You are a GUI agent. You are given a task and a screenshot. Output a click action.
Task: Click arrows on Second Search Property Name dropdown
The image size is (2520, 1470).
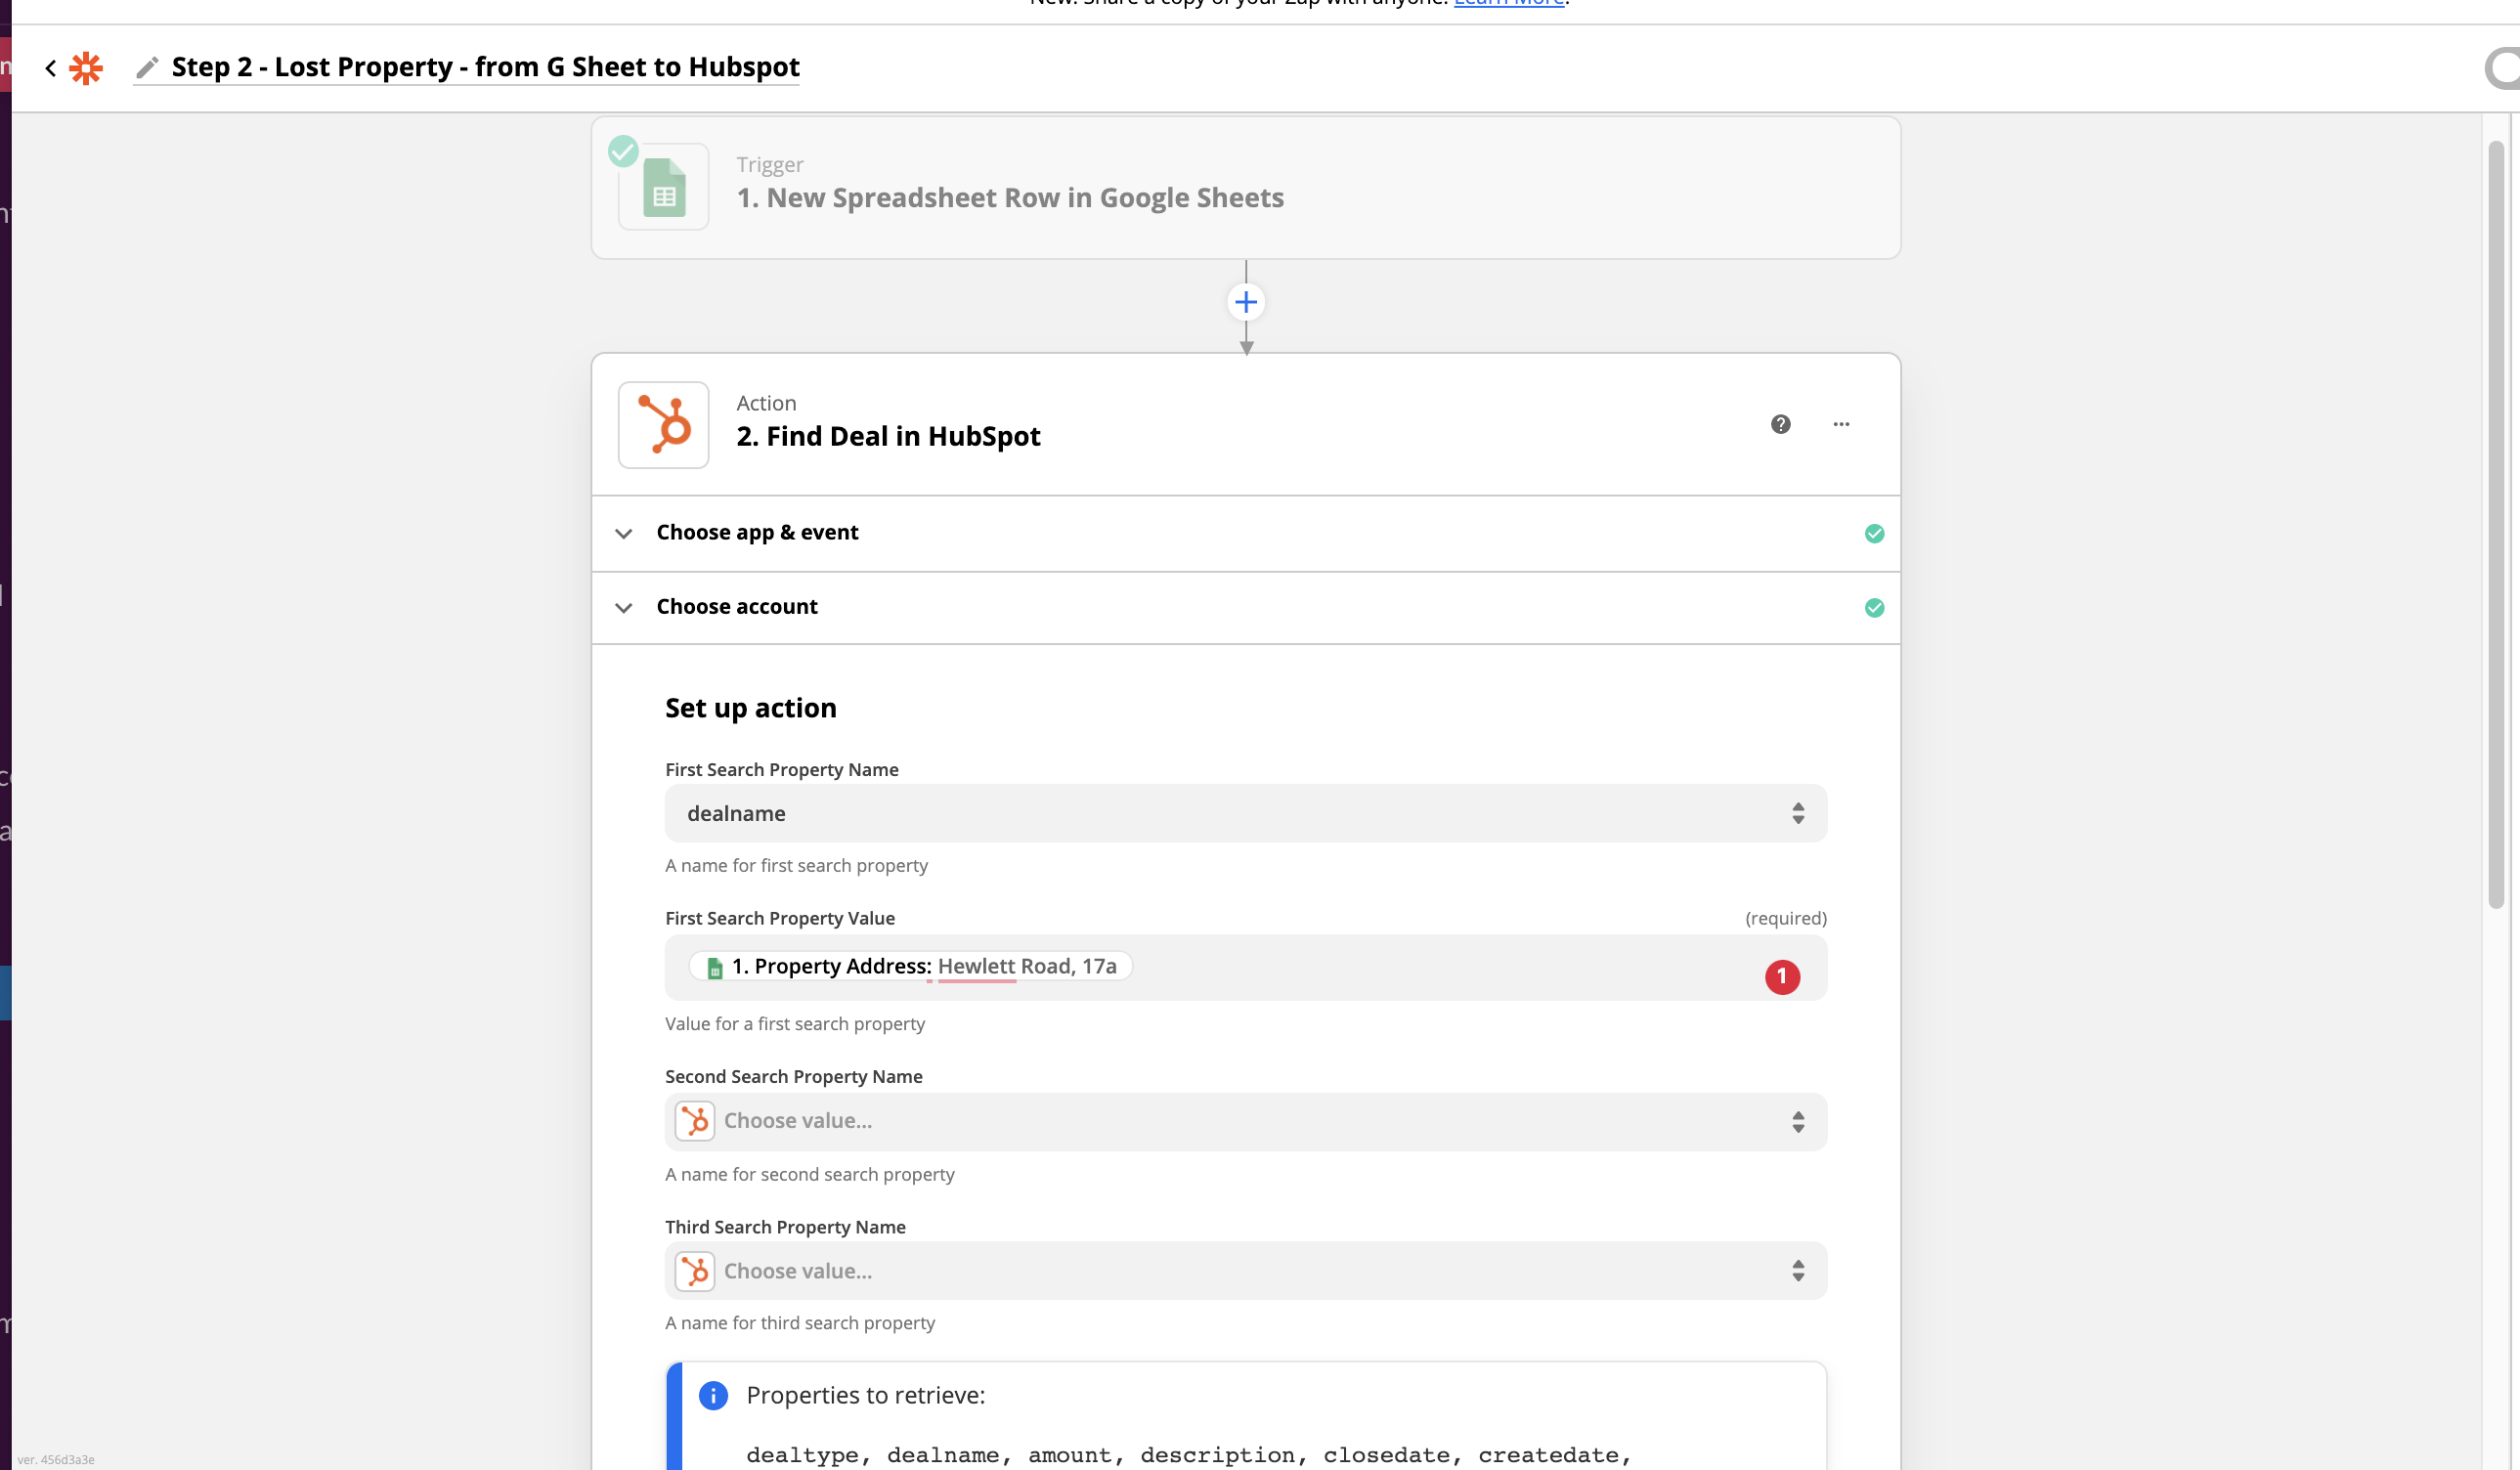1798,1122
